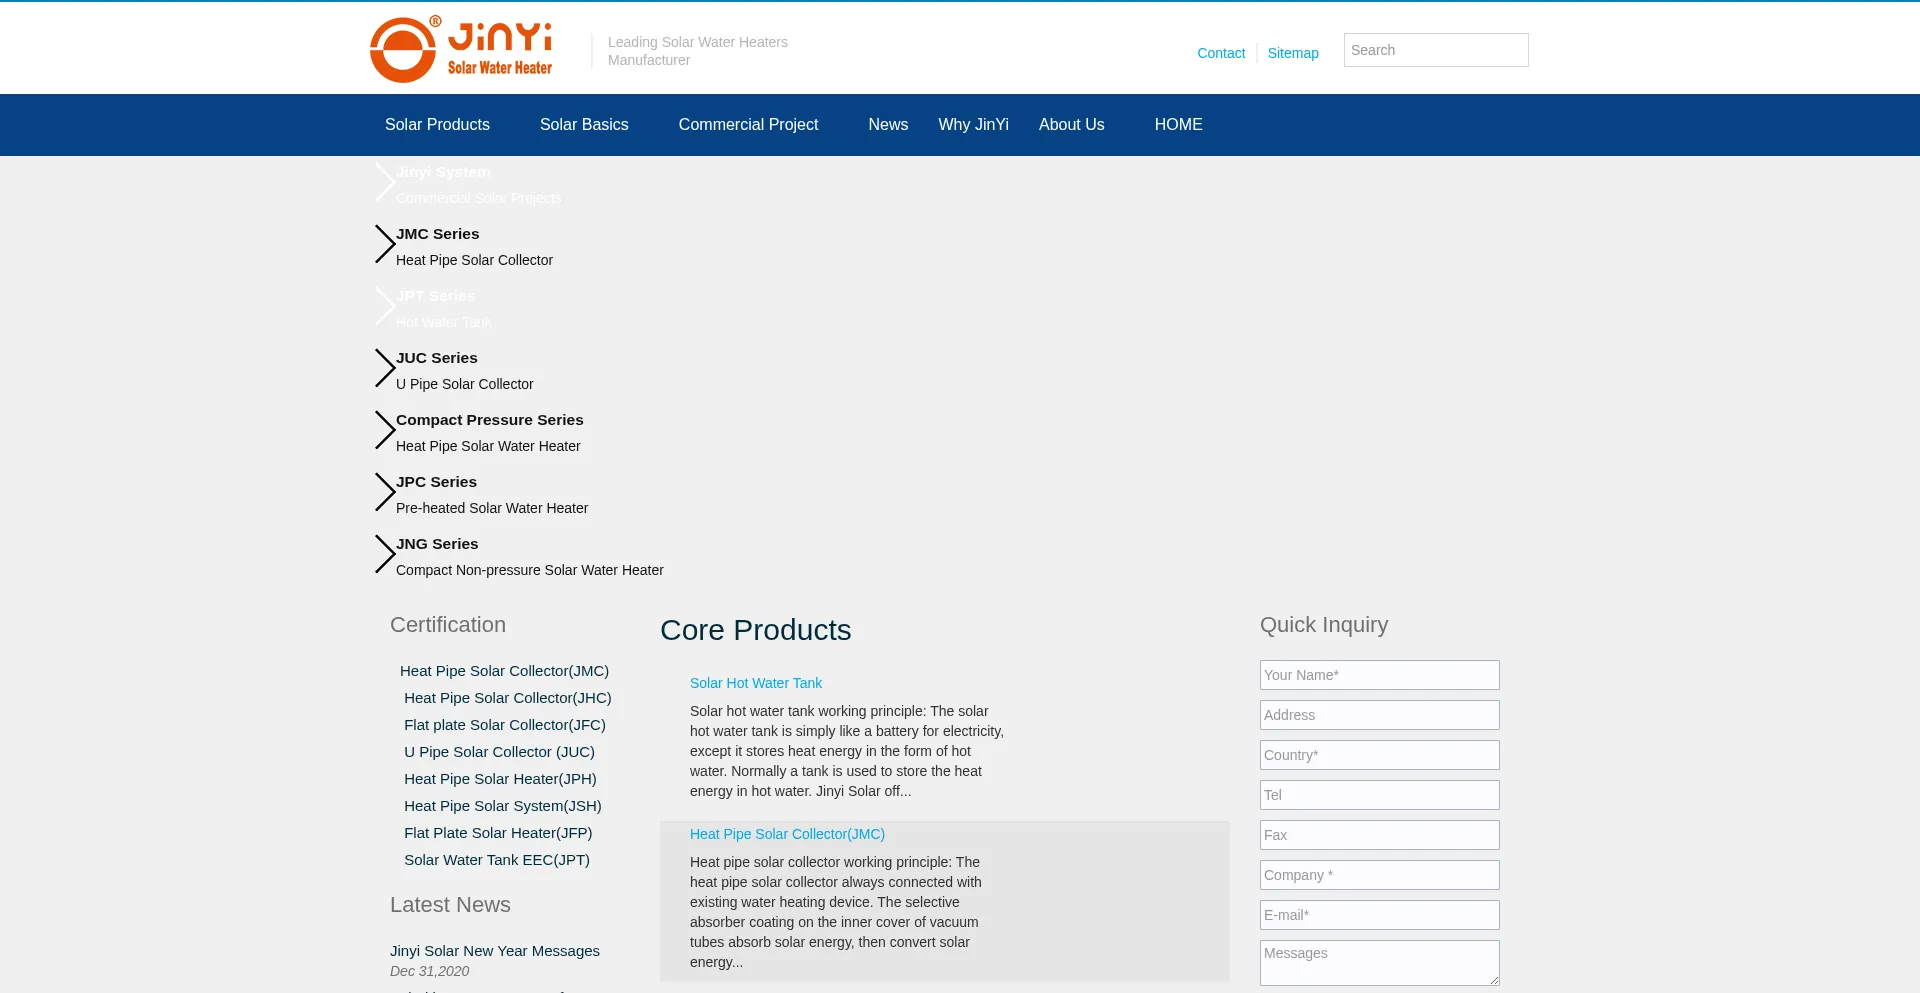Open the Commercial Project menu
Viewport: 1920px width, 993px height.
pos(748,125)
